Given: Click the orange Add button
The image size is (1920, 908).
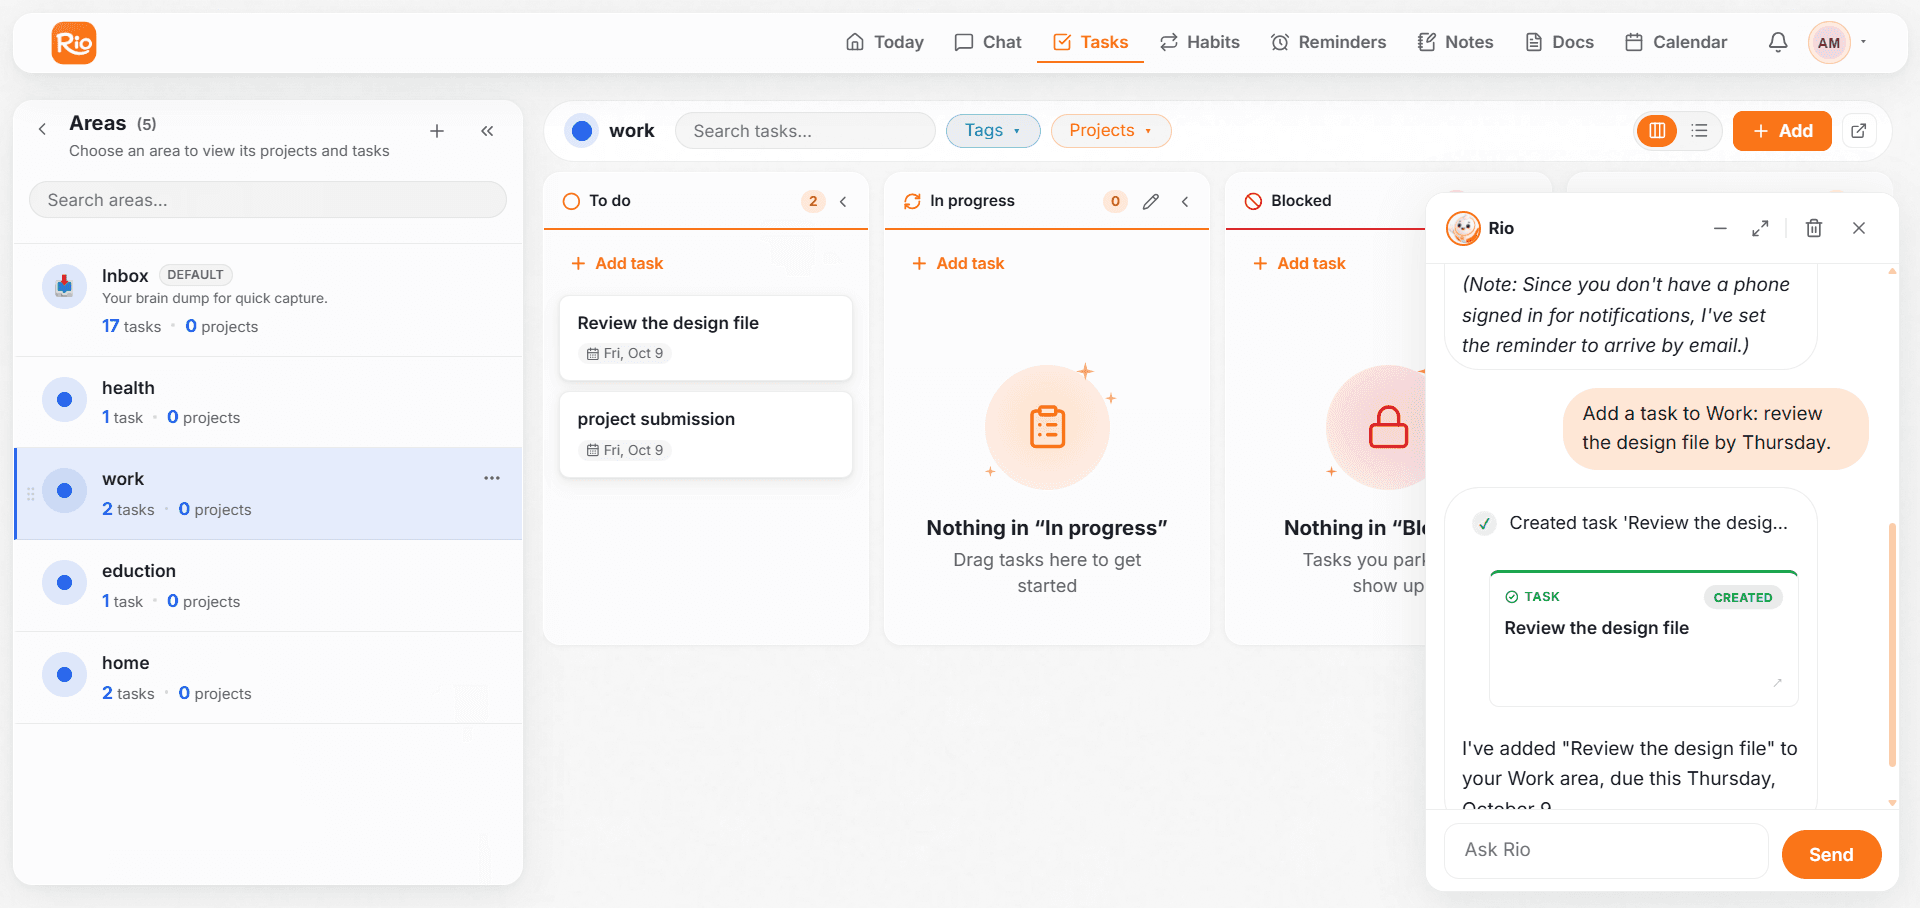Looking at the screenshot, I should coord(1782,131).
